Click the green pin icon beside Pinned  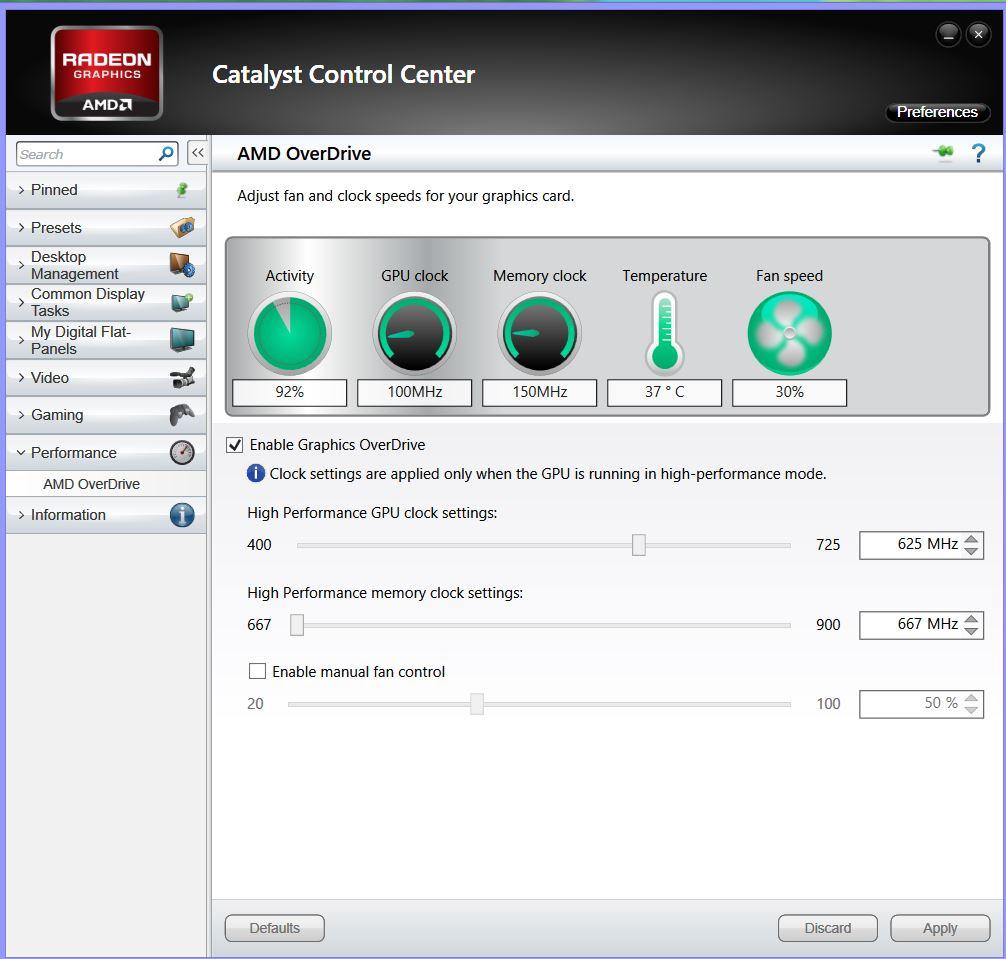pos(182,190)
